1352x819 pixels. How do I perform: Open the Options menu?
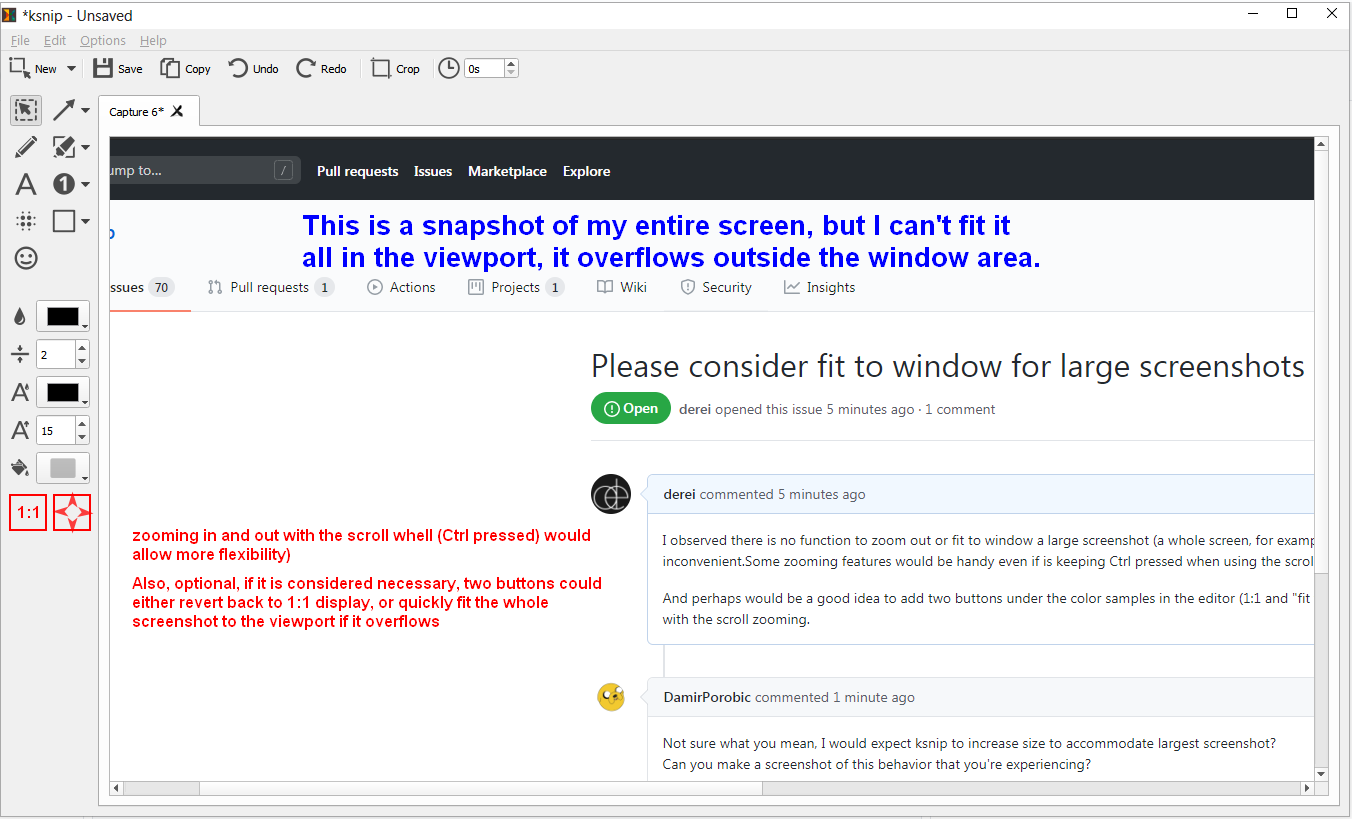tap(102, 40)
